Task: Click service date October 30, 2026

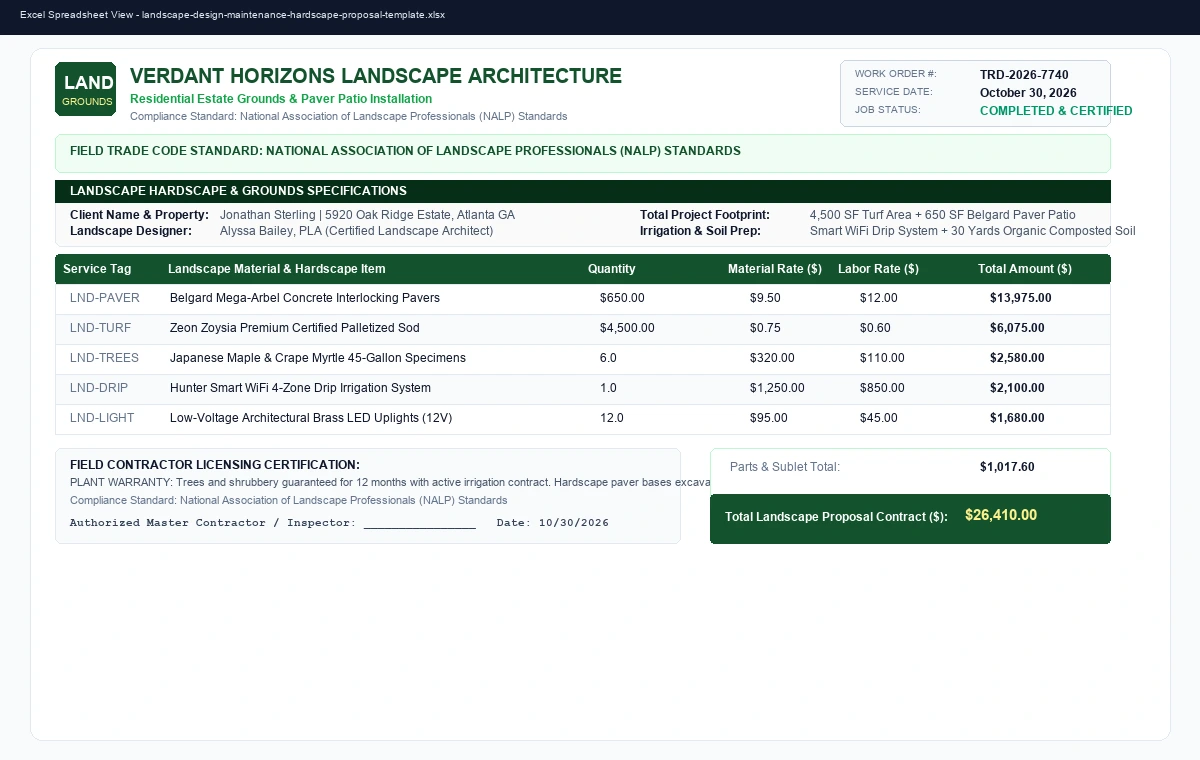Action: click(1028, 93)
